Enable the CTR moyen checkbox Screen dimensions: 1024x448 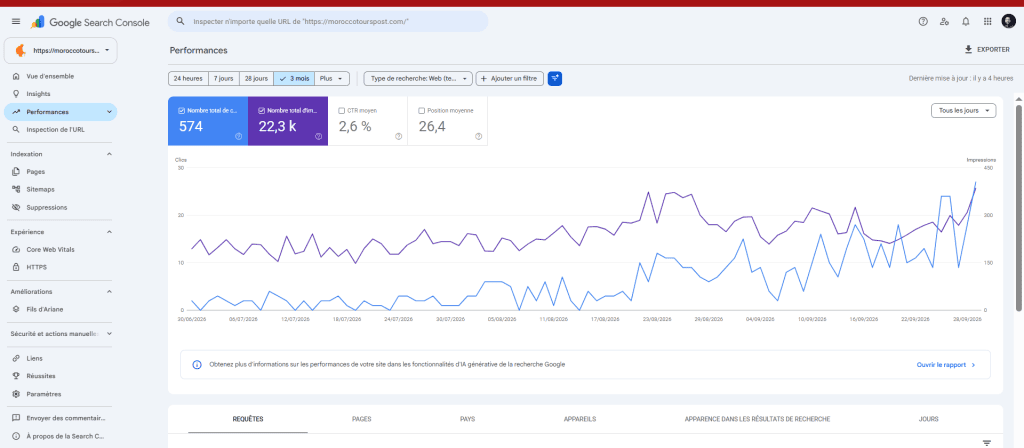pyautogui.click(x=342, y=111)
